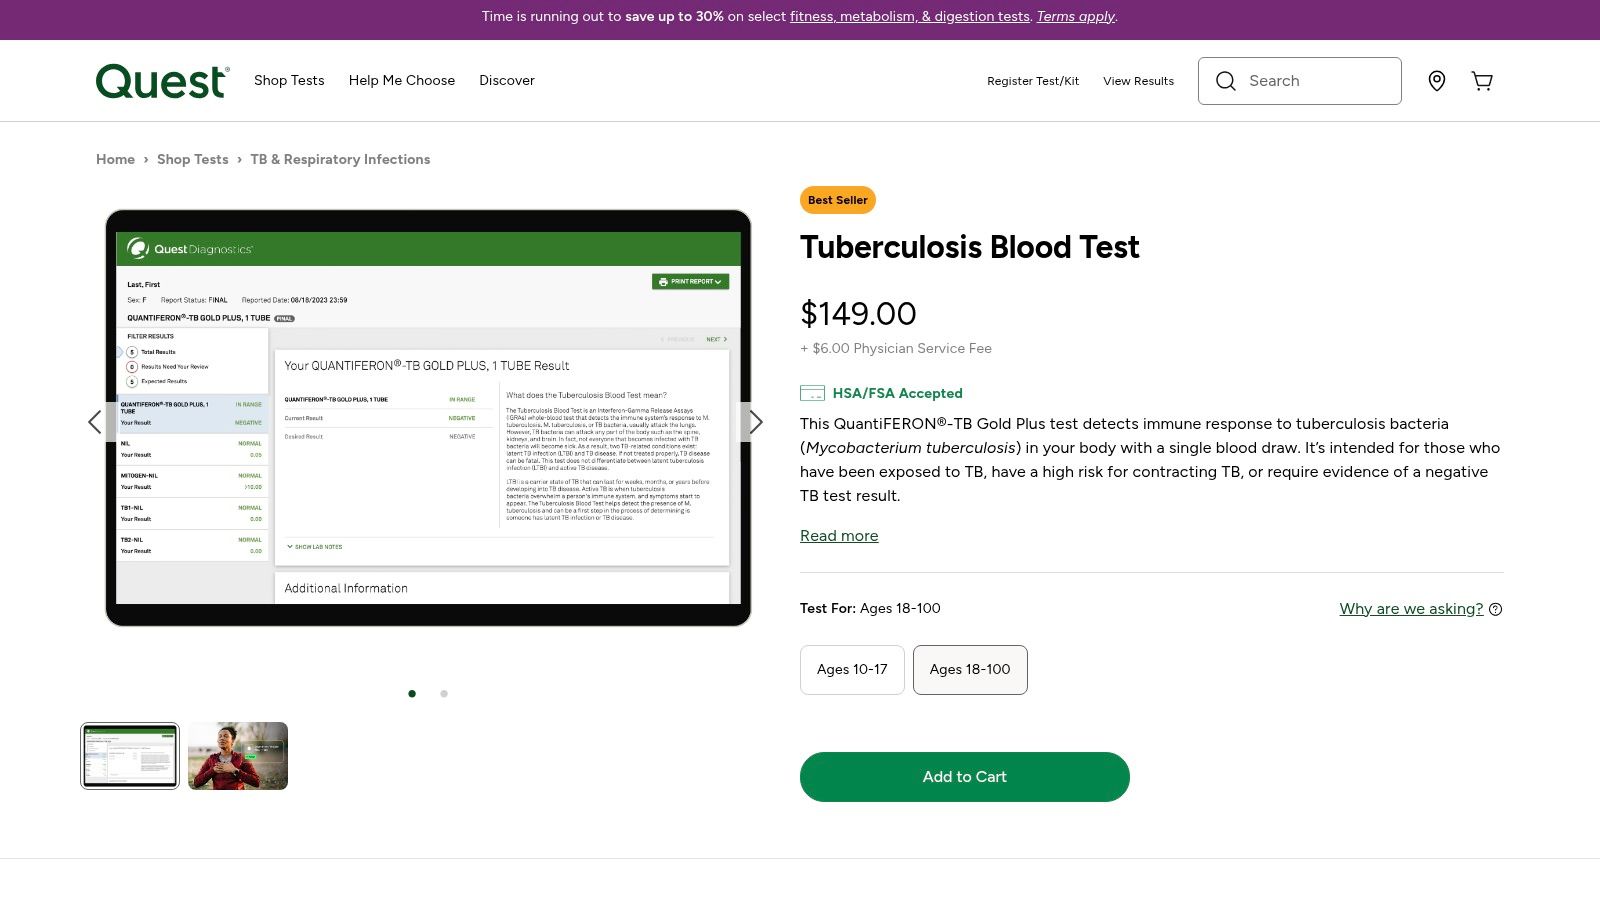
Task: Click the question mark help icon
Action: click(1495, 609)
